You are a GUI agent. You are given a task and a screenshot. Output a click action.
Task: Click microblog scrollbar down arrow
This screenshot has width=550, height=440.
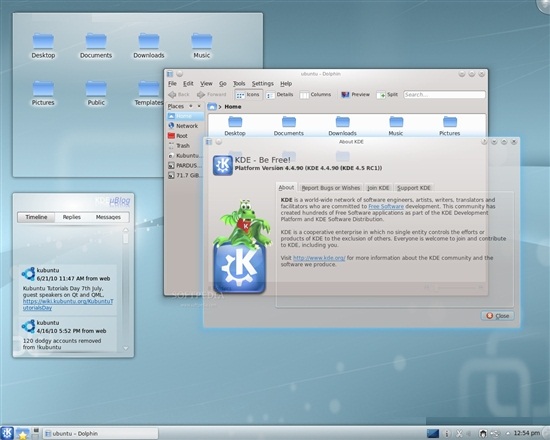tap(126, 348)
